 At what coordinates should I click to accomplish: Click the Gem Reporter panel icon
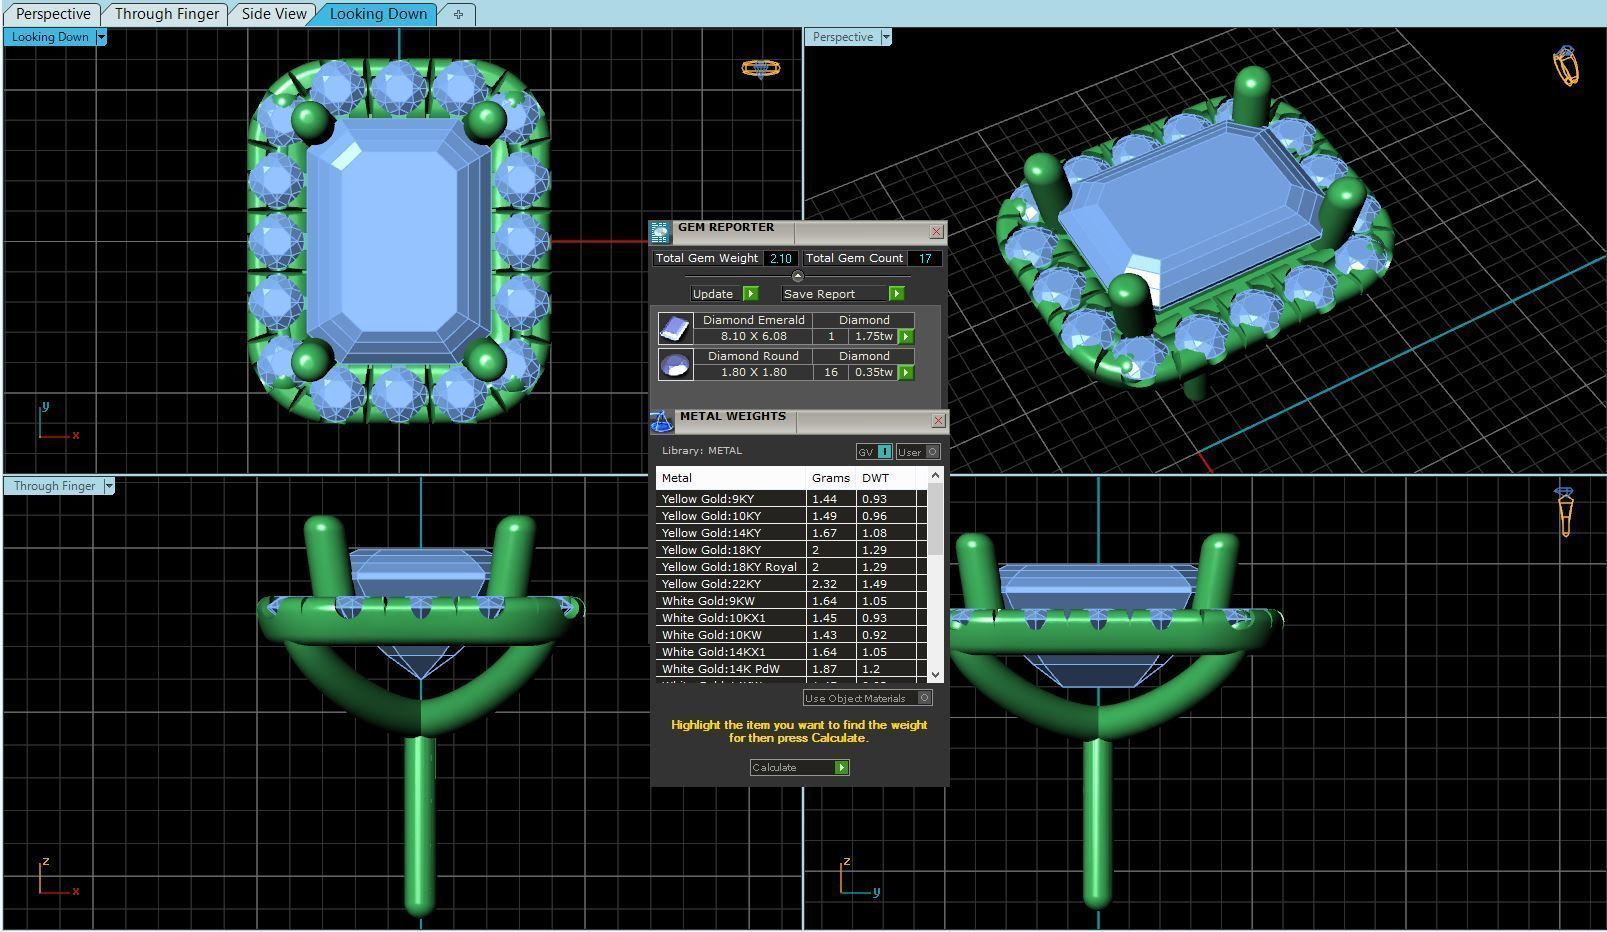click(660, 232)
